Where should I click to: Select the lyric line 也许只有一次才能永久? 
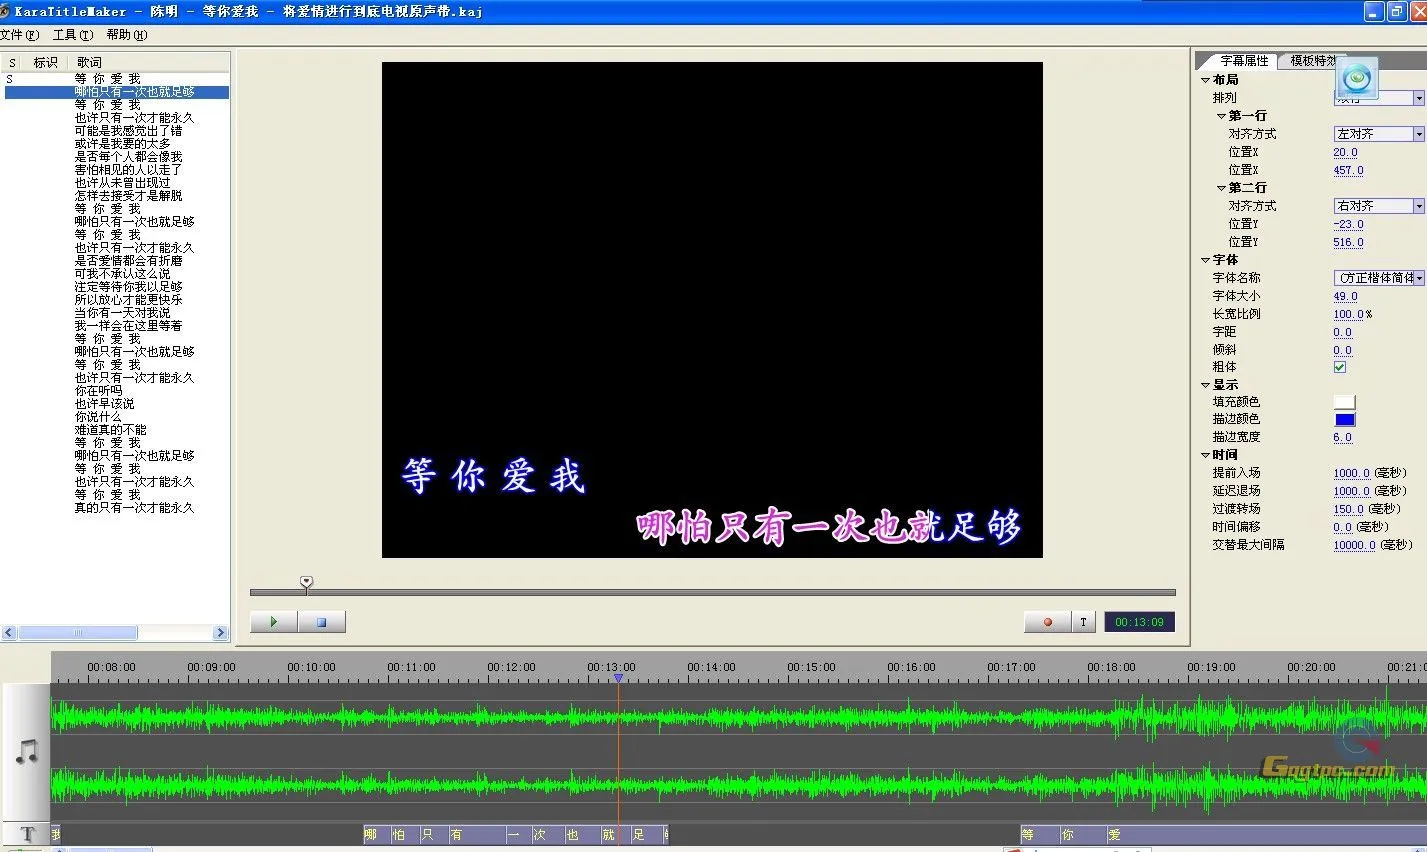pyautogui.click(x=136, y=116)
